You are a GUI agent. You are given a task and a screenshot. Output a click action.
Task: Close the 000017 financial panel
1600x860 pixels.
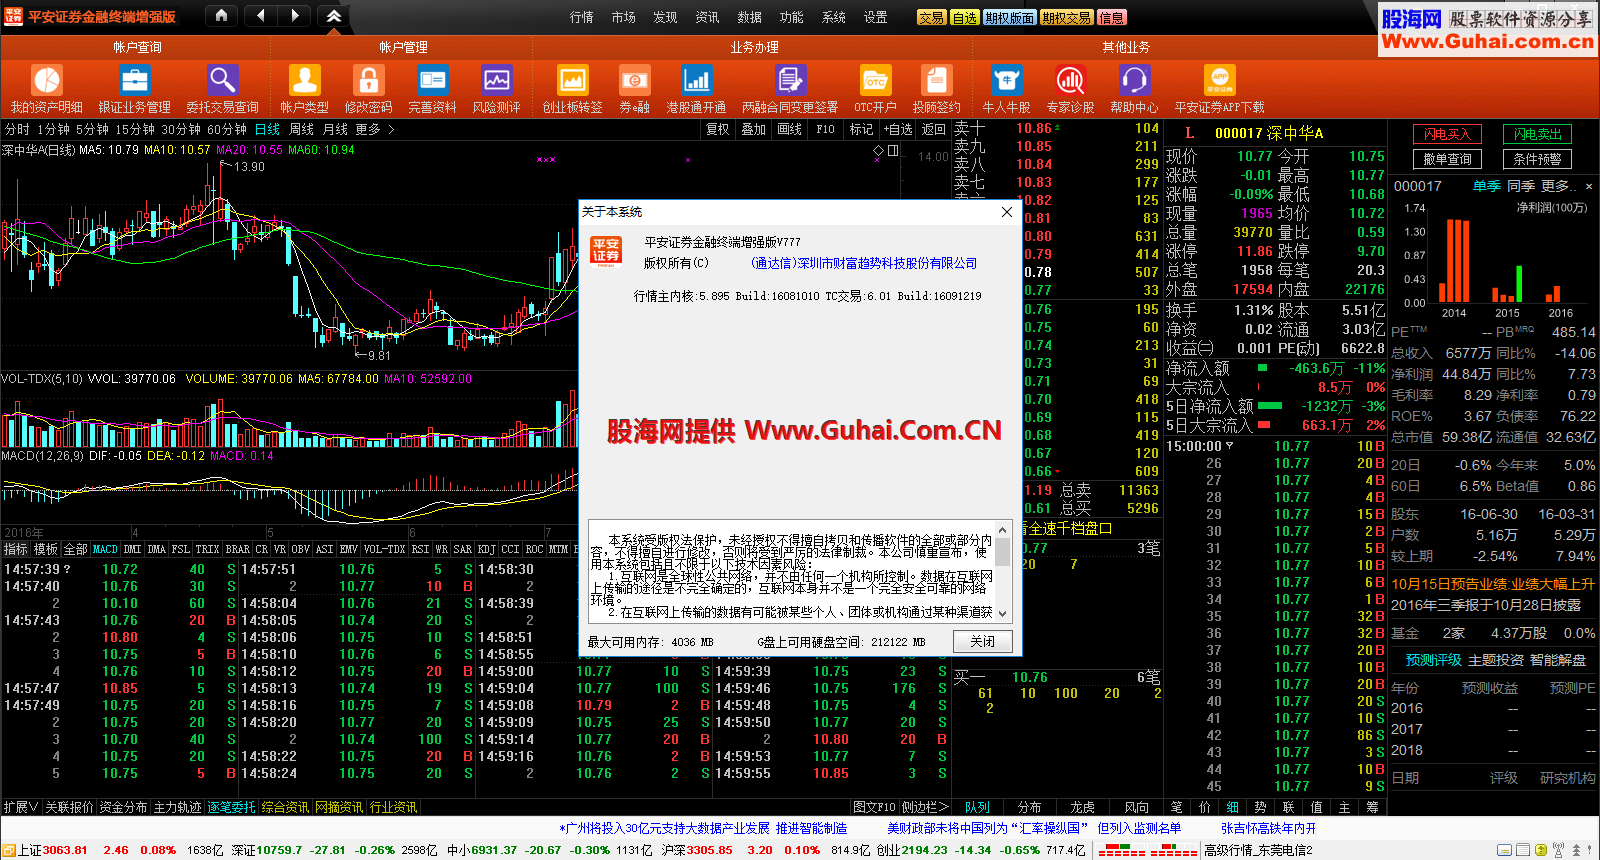tap(1589, 186)
